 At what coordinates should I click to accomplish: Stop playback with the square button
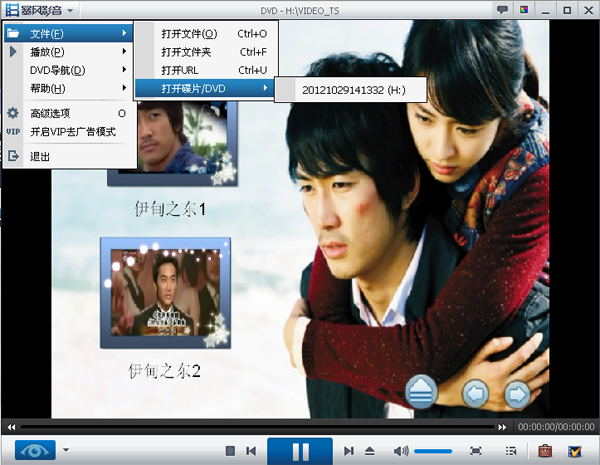point(230,451)
